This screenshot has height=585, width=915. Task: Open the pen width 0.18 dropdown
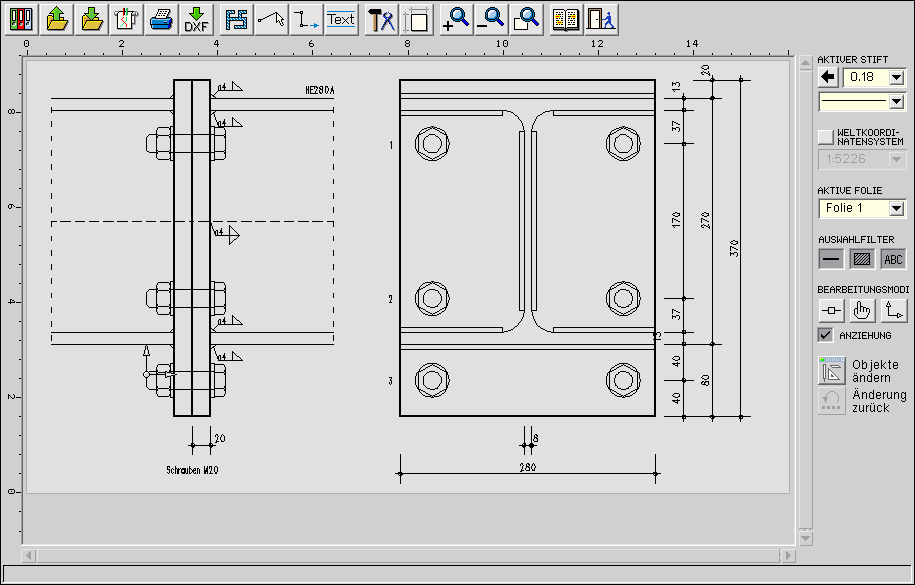pos(896,77)
